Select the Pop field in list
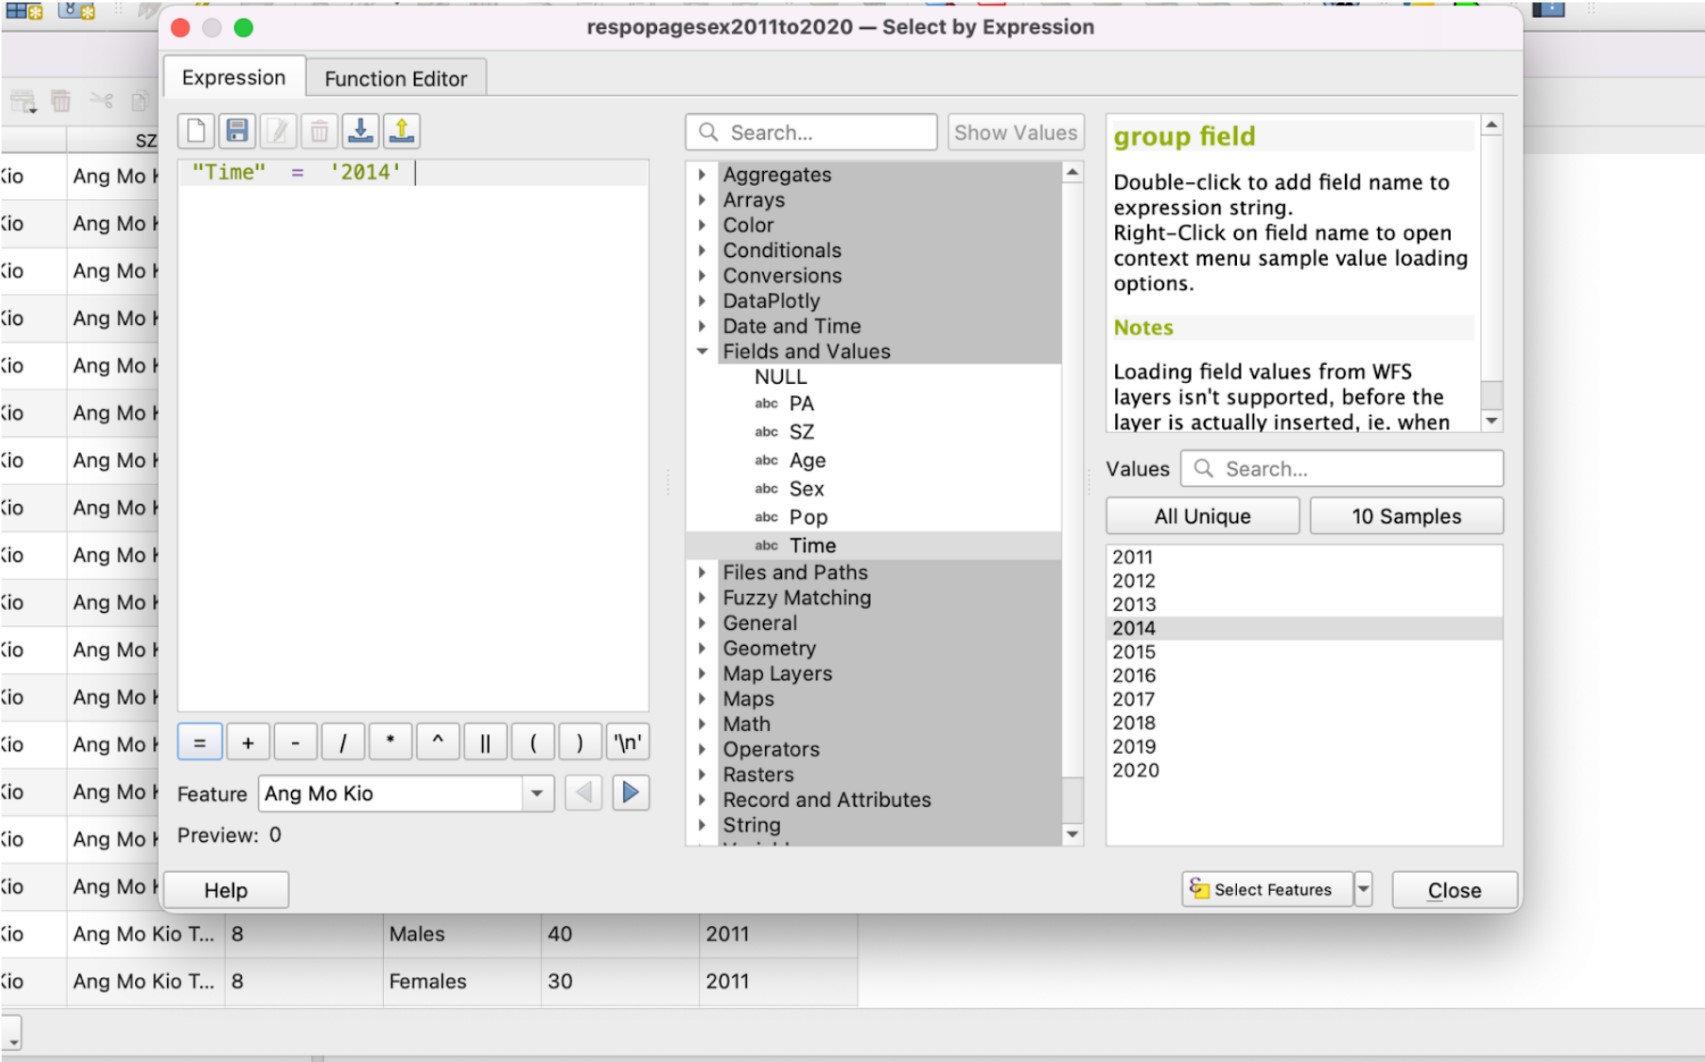The height and width of the screenshot is (1062, 1705). (808, 517)
